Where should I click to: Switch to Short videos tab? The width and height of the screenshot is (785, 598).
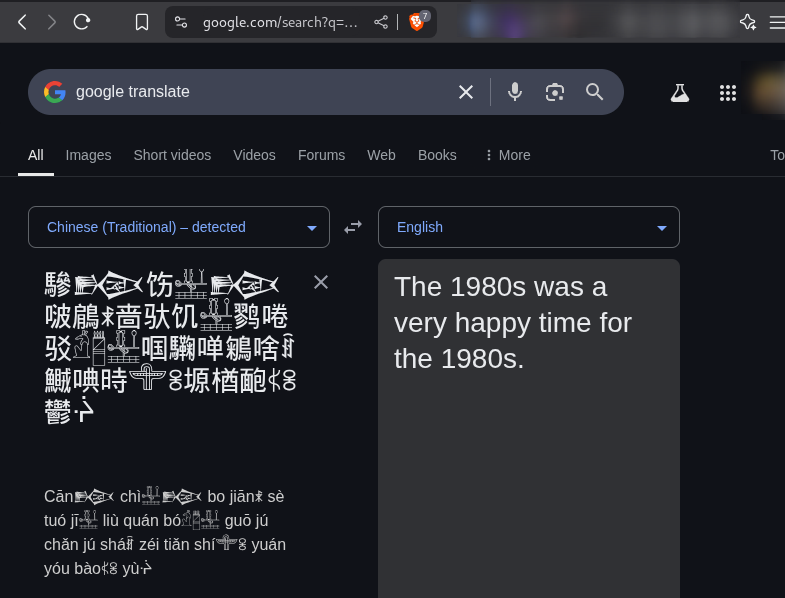pyautogui.click(x=172, y=155)
